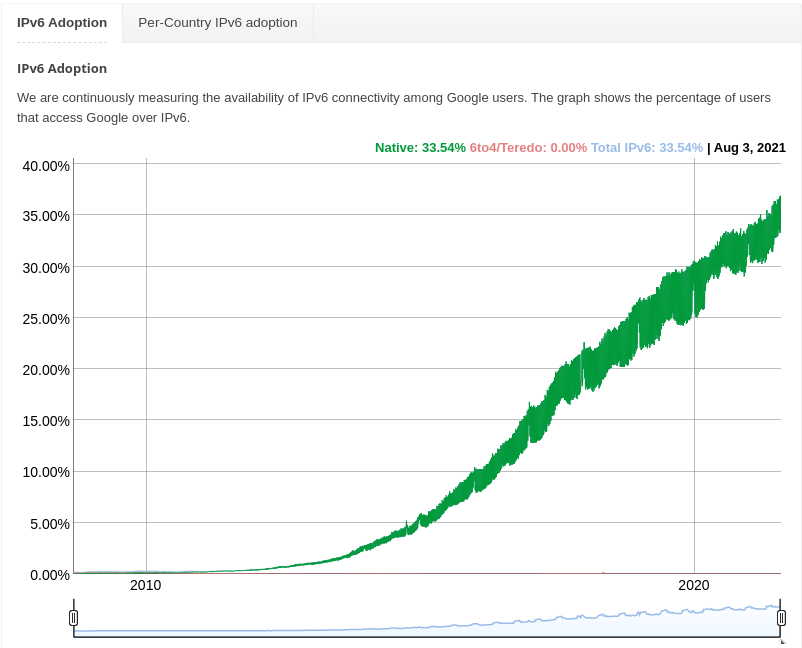Screen dimensions: 802x648
Task: Click the 40.00% y-axis label
Action: click(x=46, y=166)
